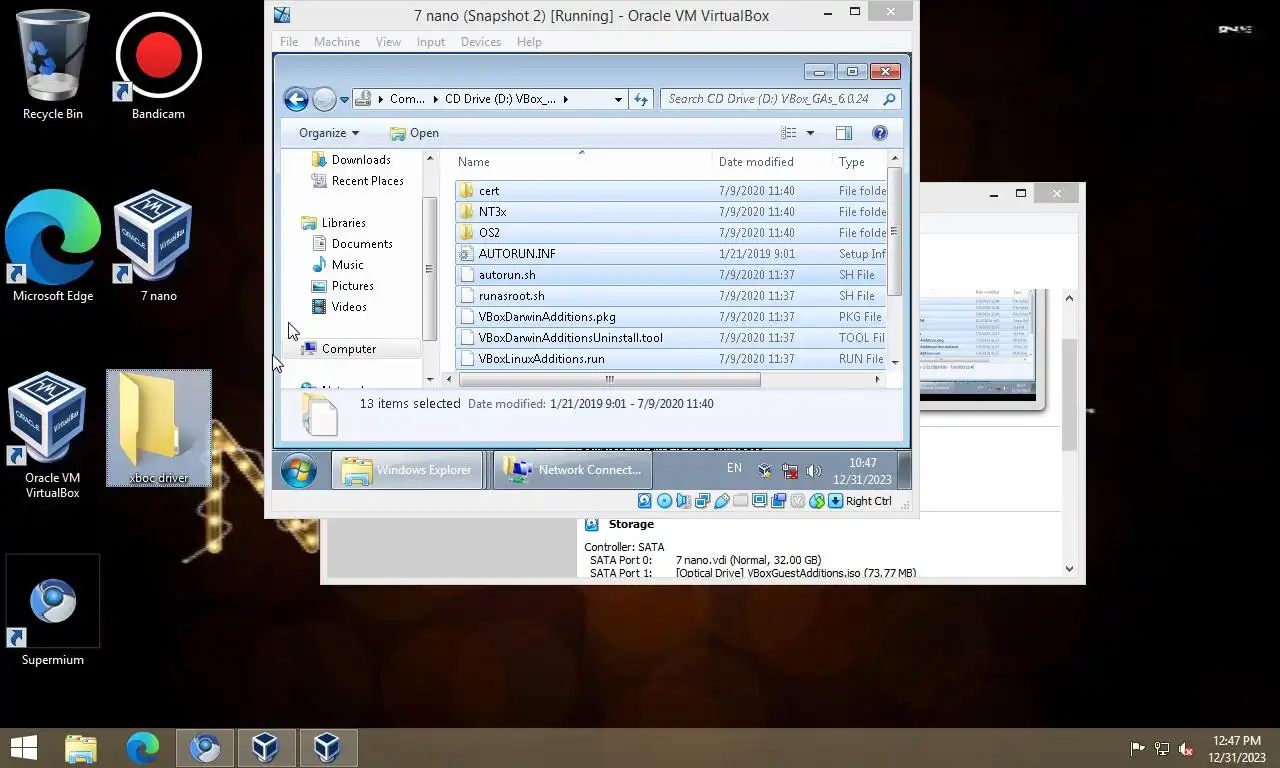Screen dimensions: 1280x768
Task: Select the AUTORUN.INF file
Action: coord(670,254)
